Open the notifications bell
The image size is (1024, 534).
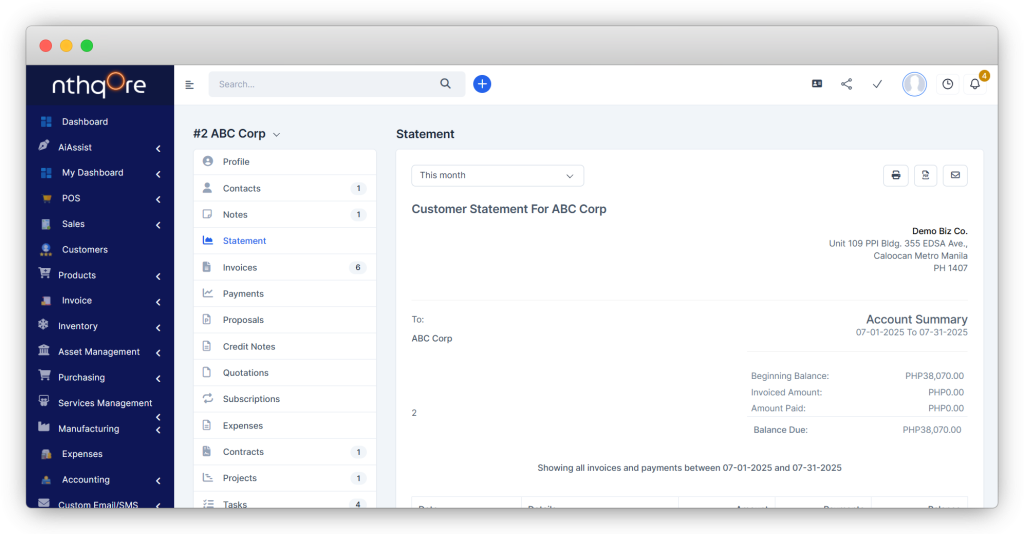(x=975, y=84)
